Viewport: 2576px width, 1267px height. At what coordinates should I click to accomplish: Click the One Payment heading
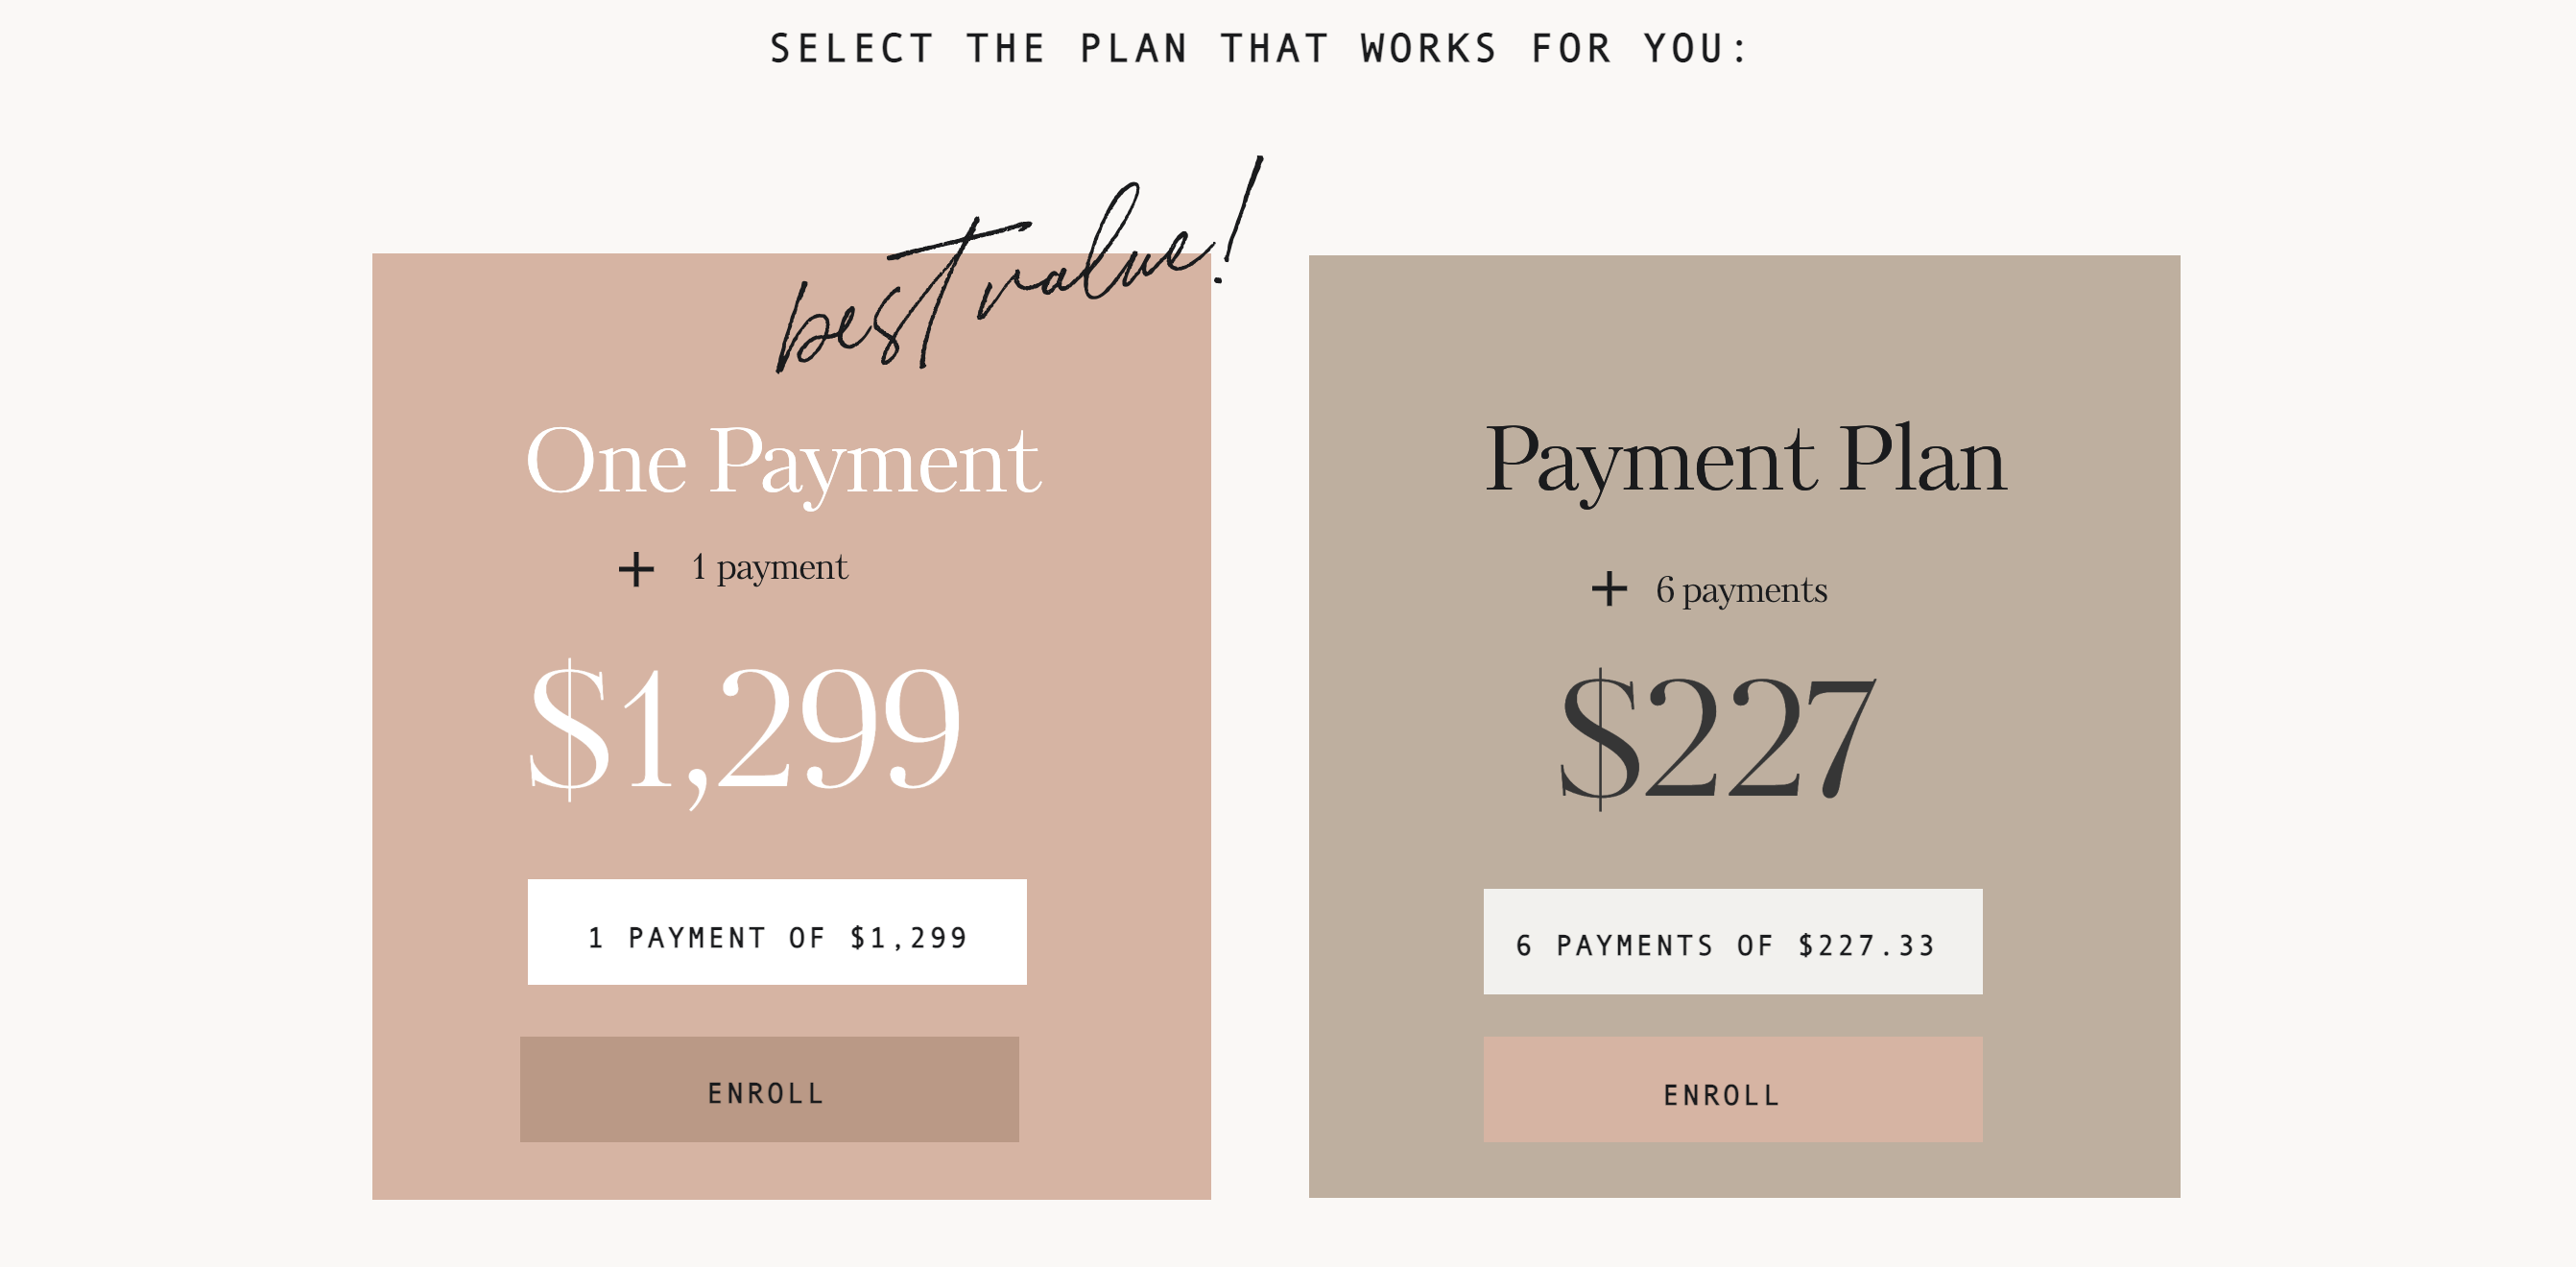(783, 463)
